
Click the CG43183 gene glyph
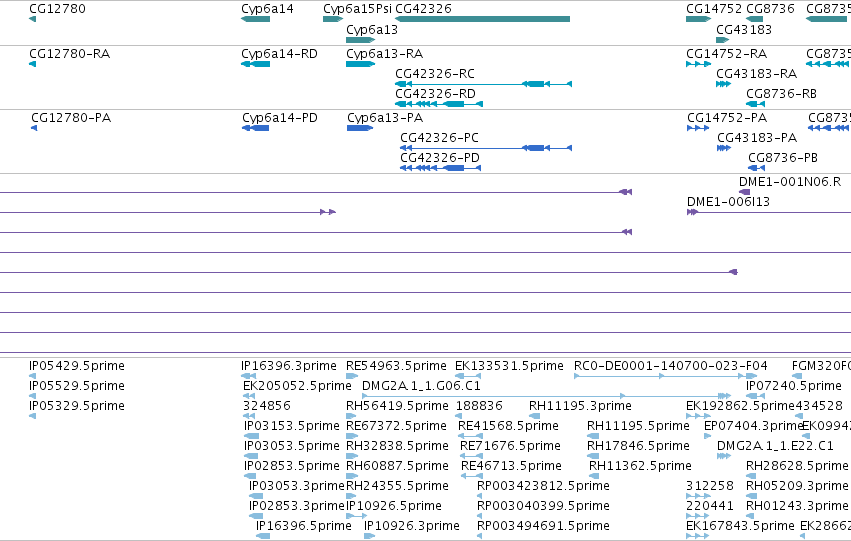(x=722, y=40)
